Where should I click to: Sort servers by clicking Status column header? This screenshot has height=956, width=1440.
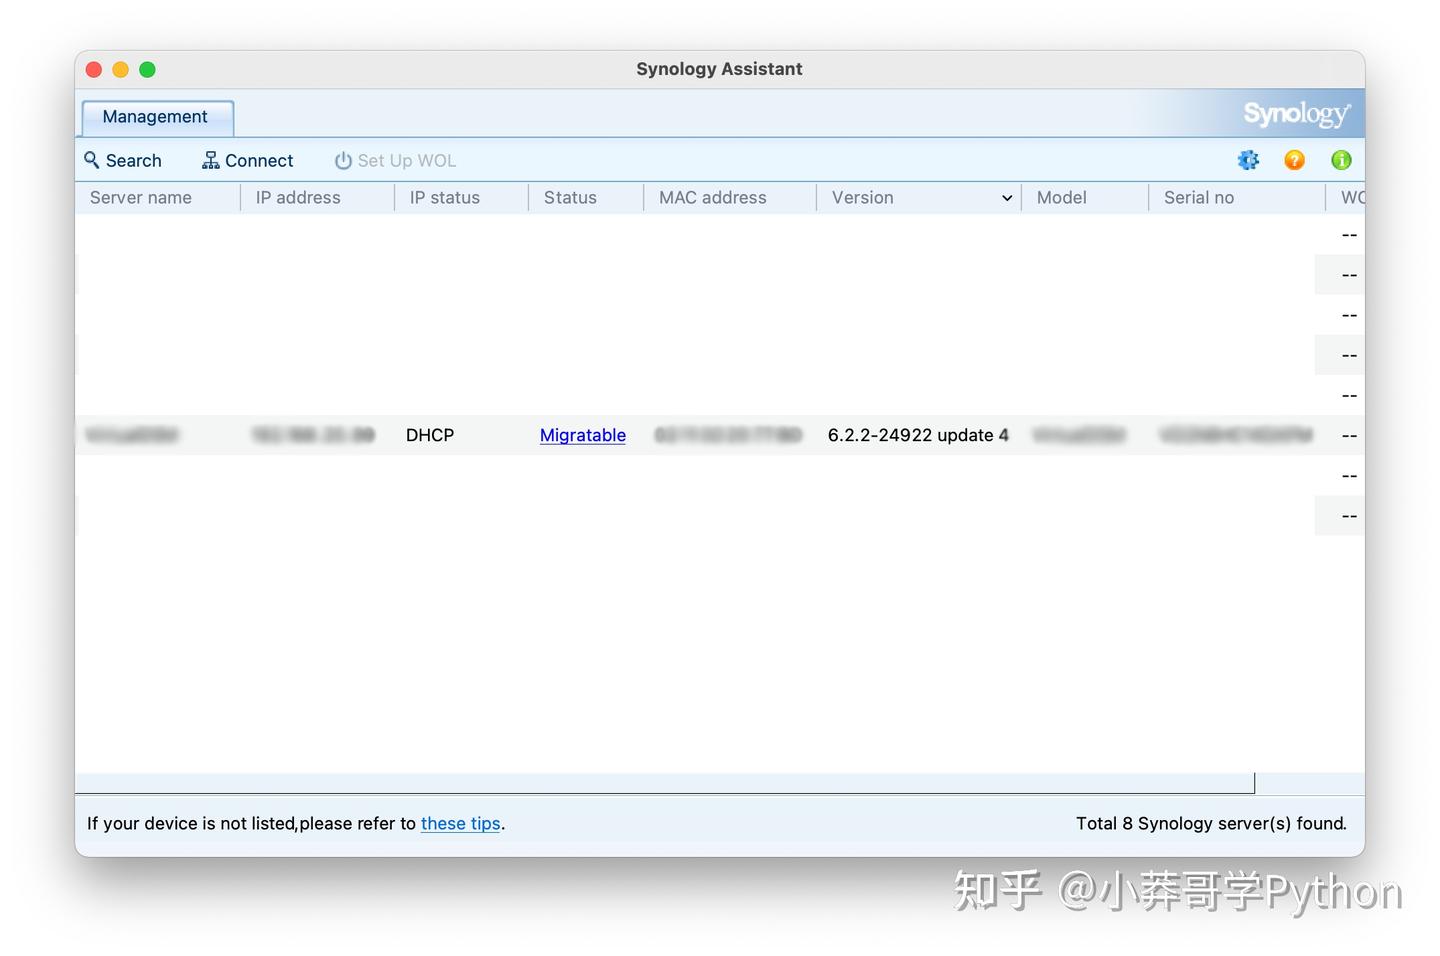click(570, 197)
